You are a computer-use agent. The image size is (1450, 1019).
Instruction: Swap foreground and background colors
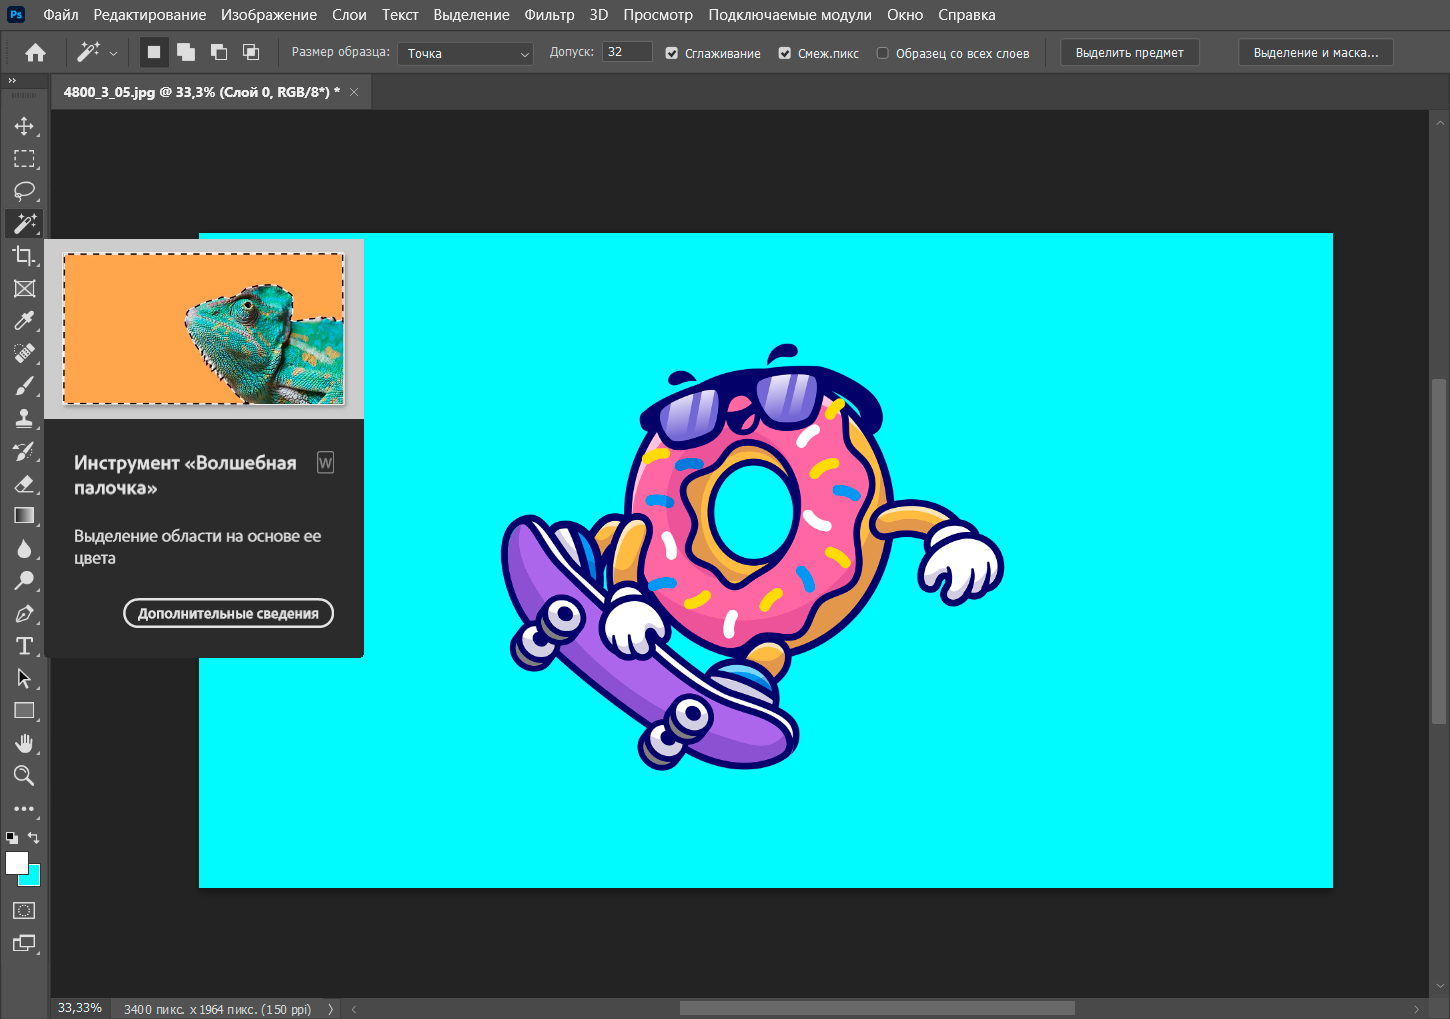click(x=34, y=838)
